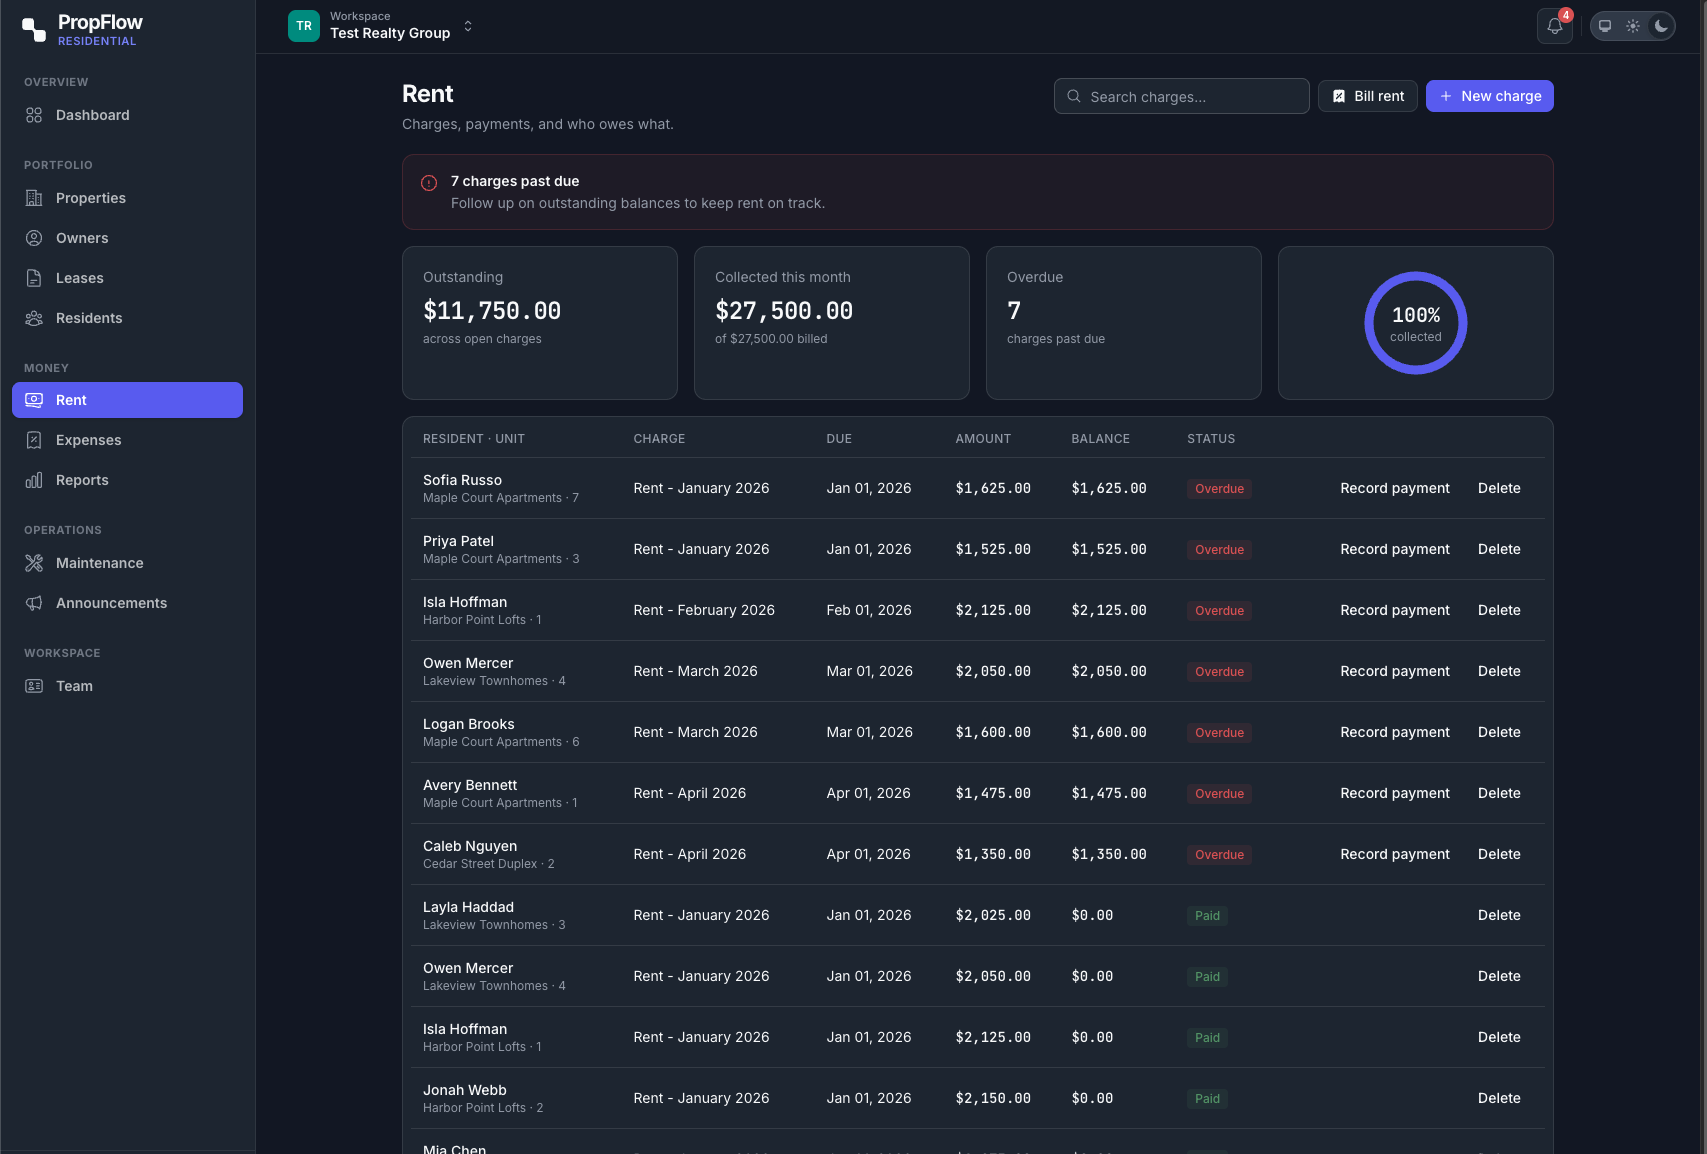Click the BALANCE column header
The height and width of the screenshot is (1154, 1707).
pyautogui.click(x=1100, y=439)
